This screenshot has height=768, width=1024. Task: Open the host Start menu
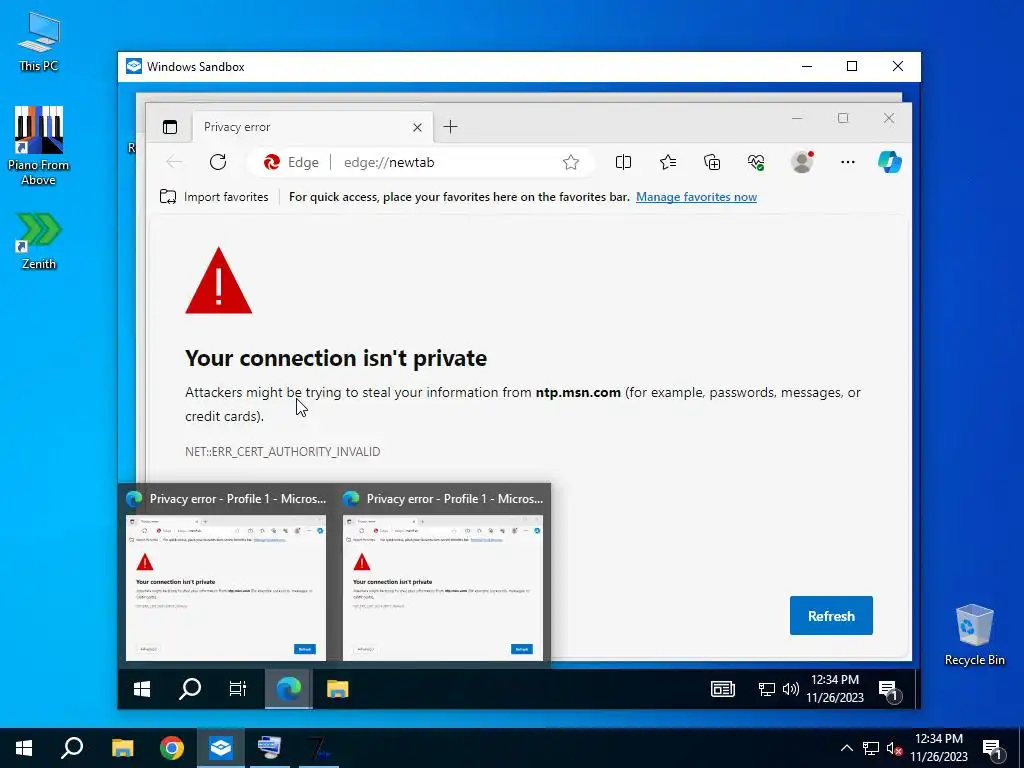click(x=24, y=748)
